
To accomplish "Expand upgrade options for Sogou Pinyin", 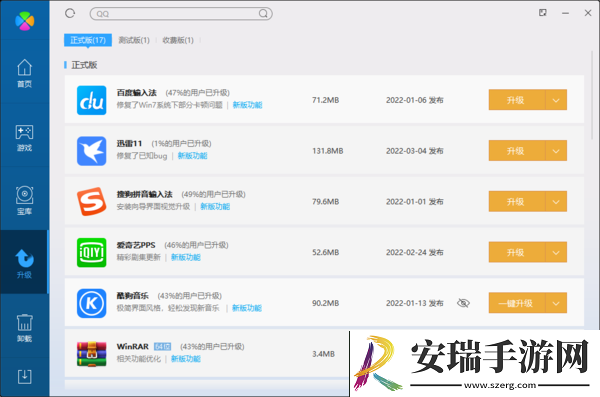I will [556, 201].
